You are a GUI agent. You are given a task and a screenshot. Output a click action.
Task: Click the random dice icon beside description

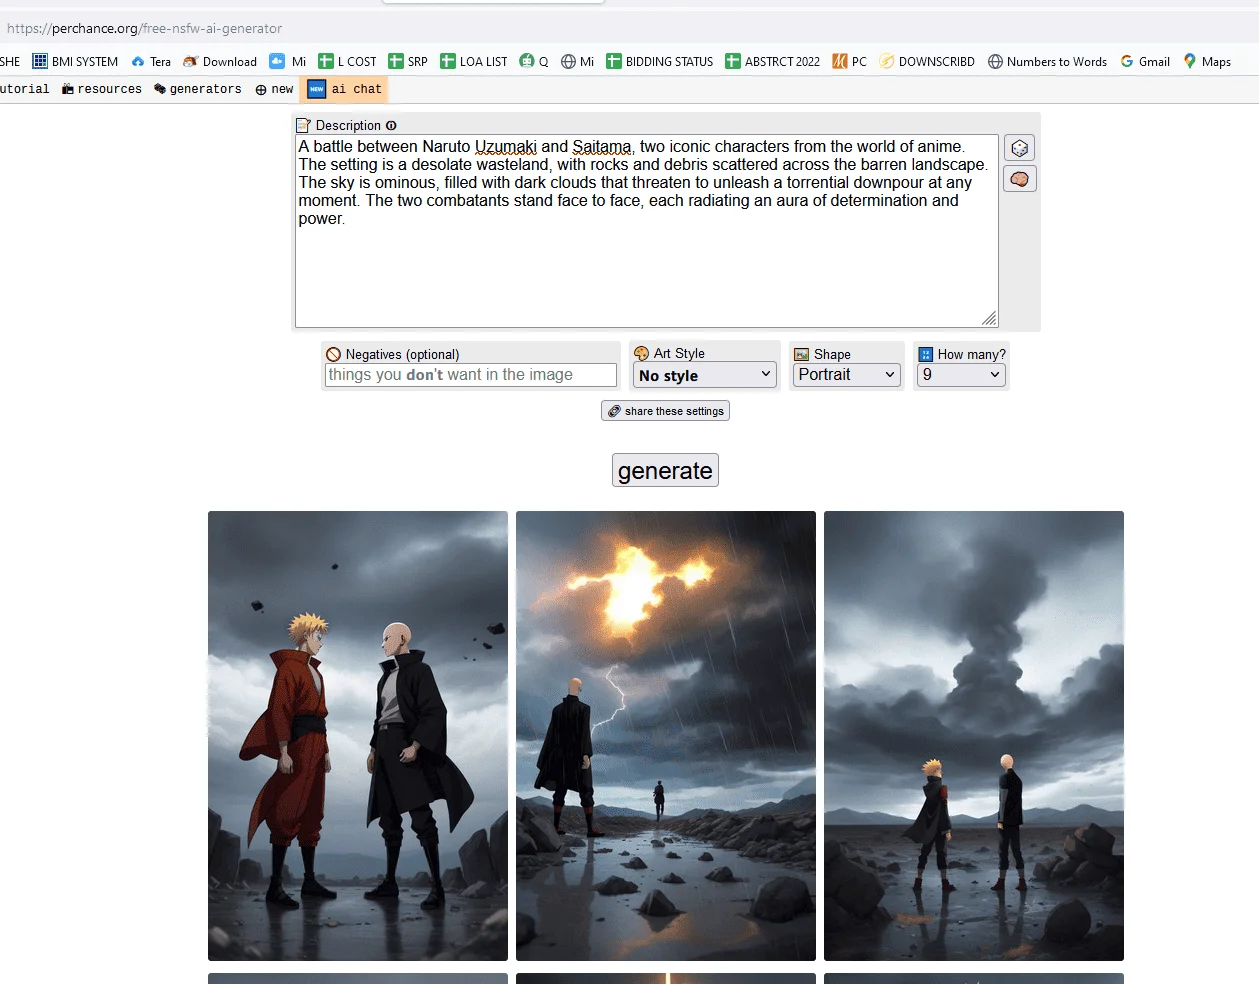click(1019, 148)
